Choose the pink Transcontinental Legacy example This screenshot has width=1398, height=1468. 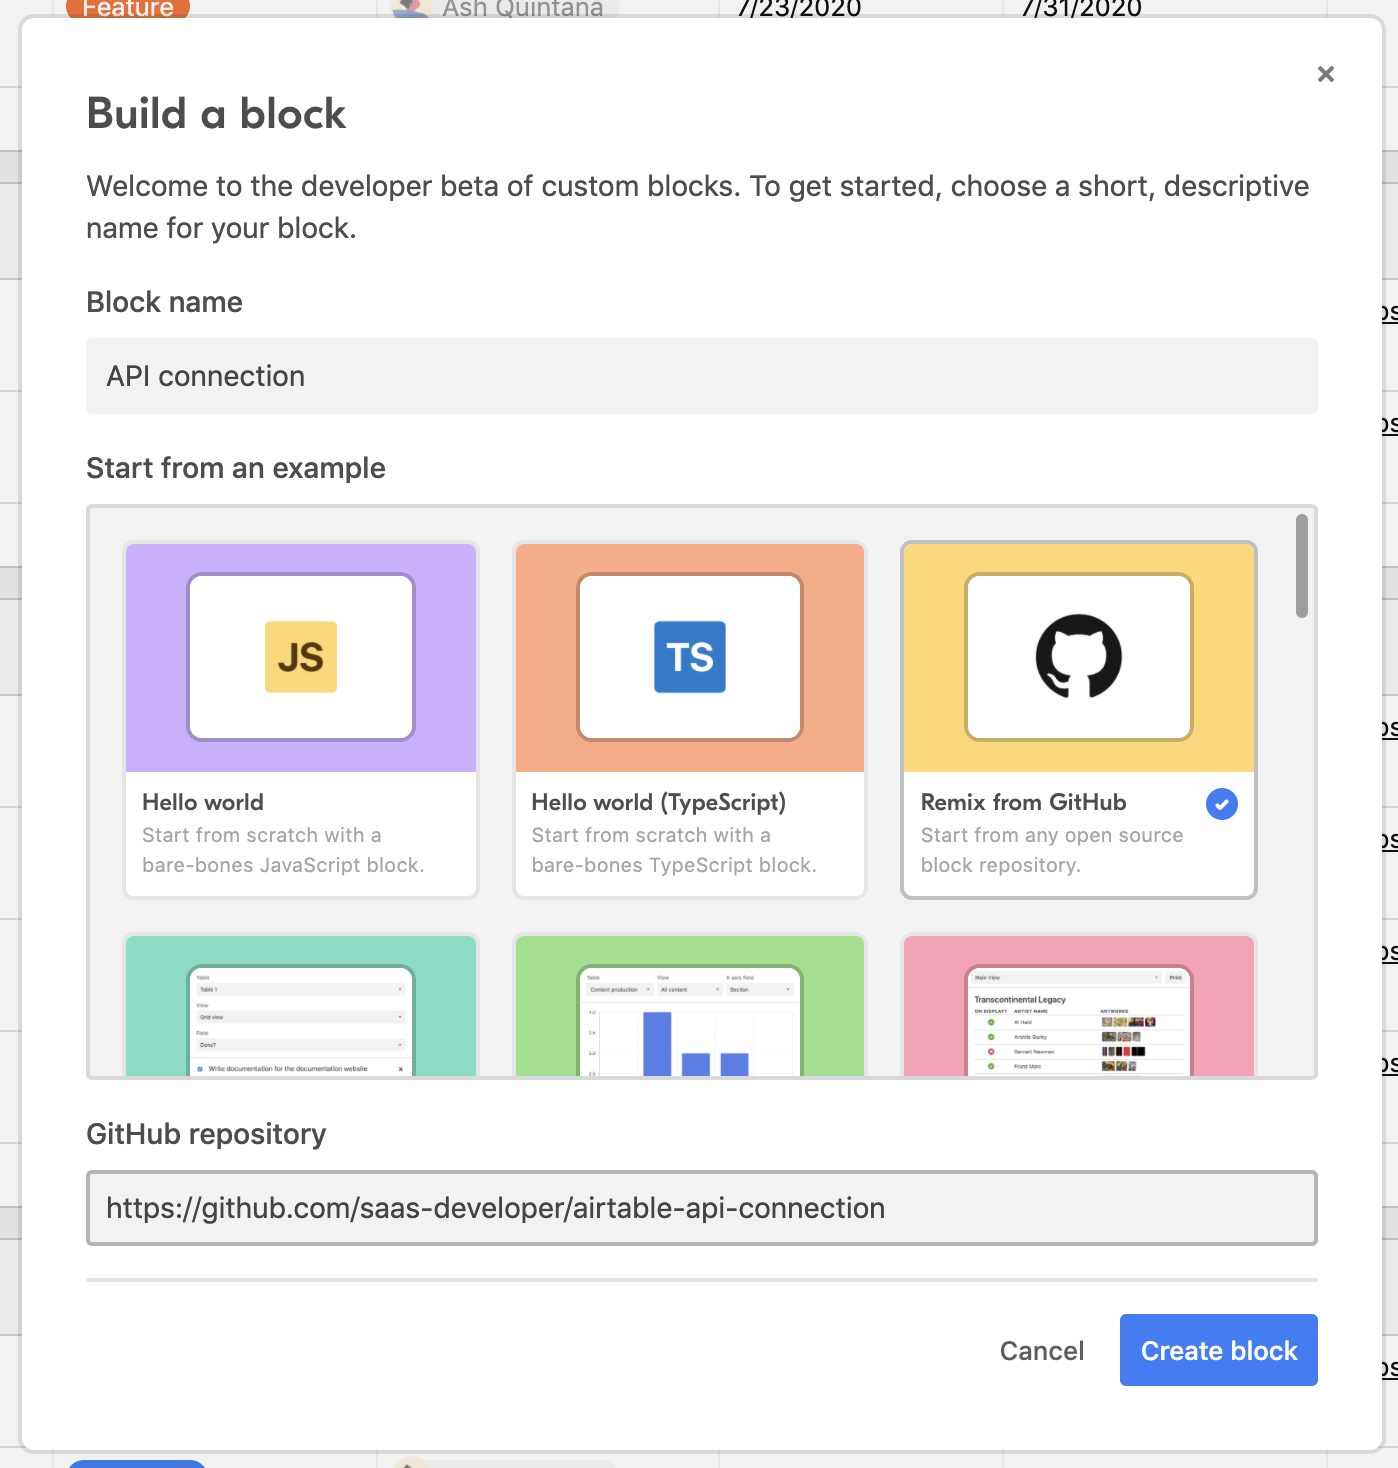pyautogui.click(x=1078, y=1005)
